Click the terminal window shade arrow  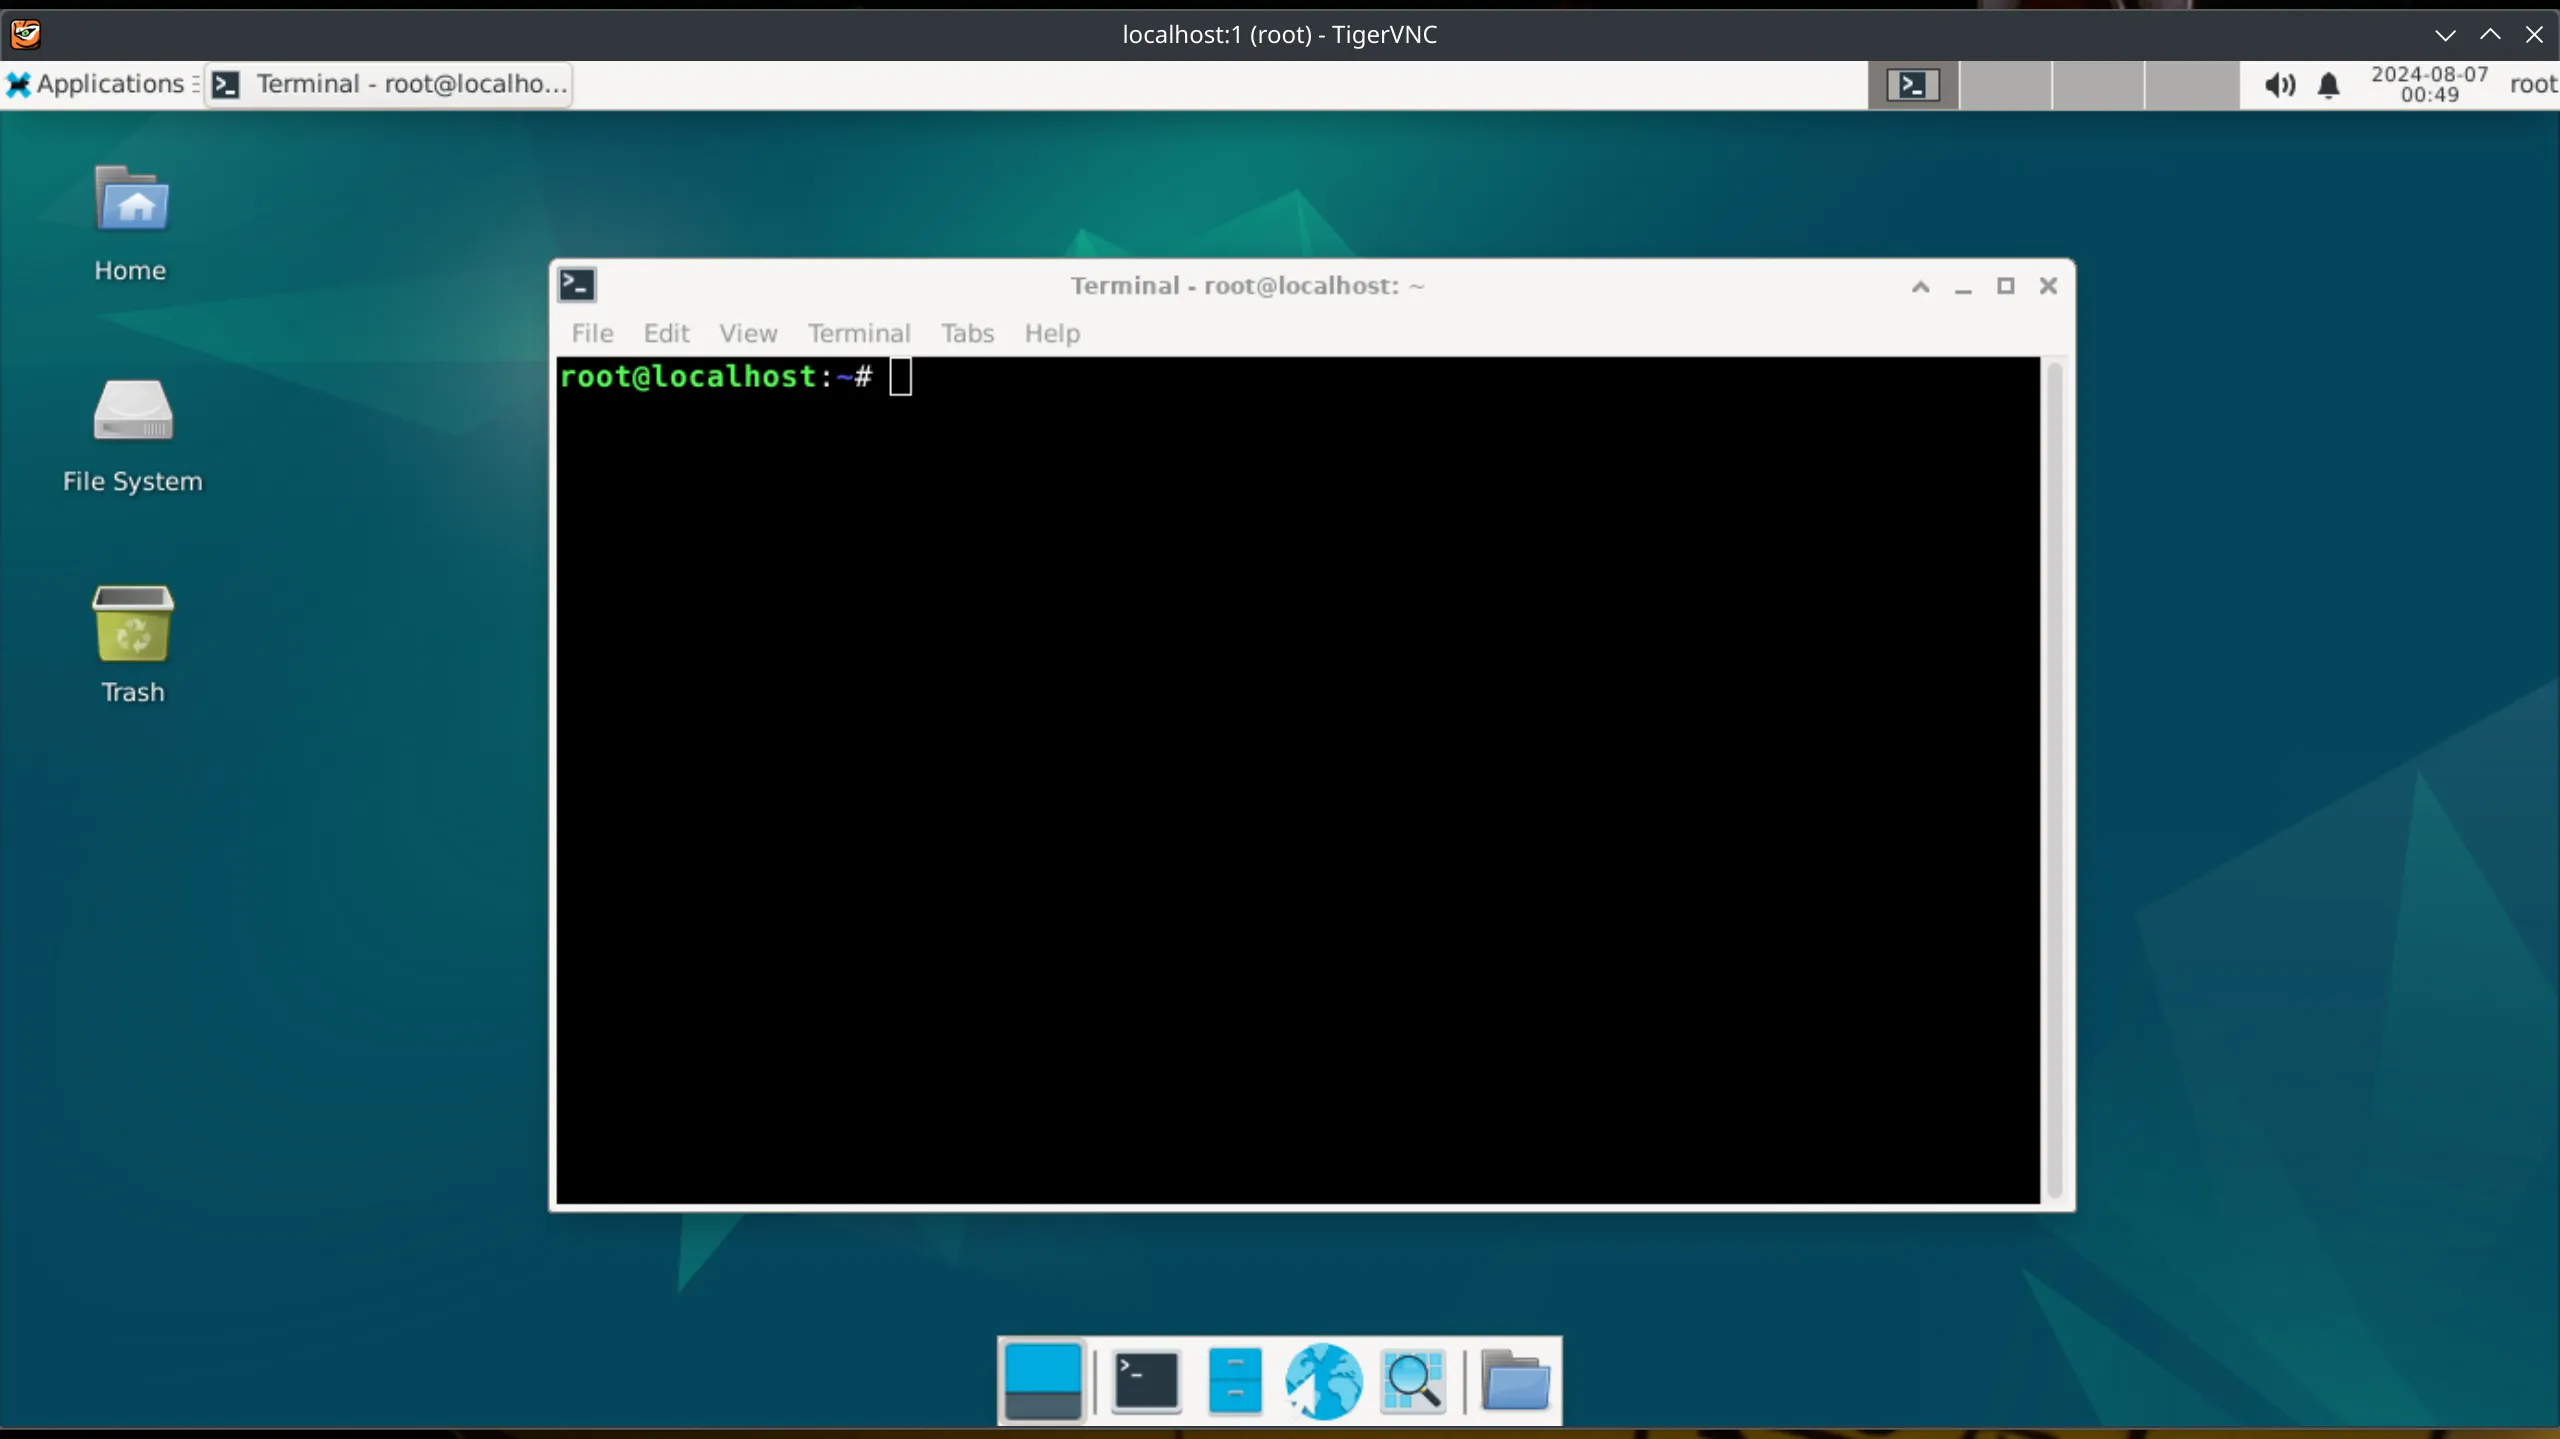click(x=1919, y=287)
